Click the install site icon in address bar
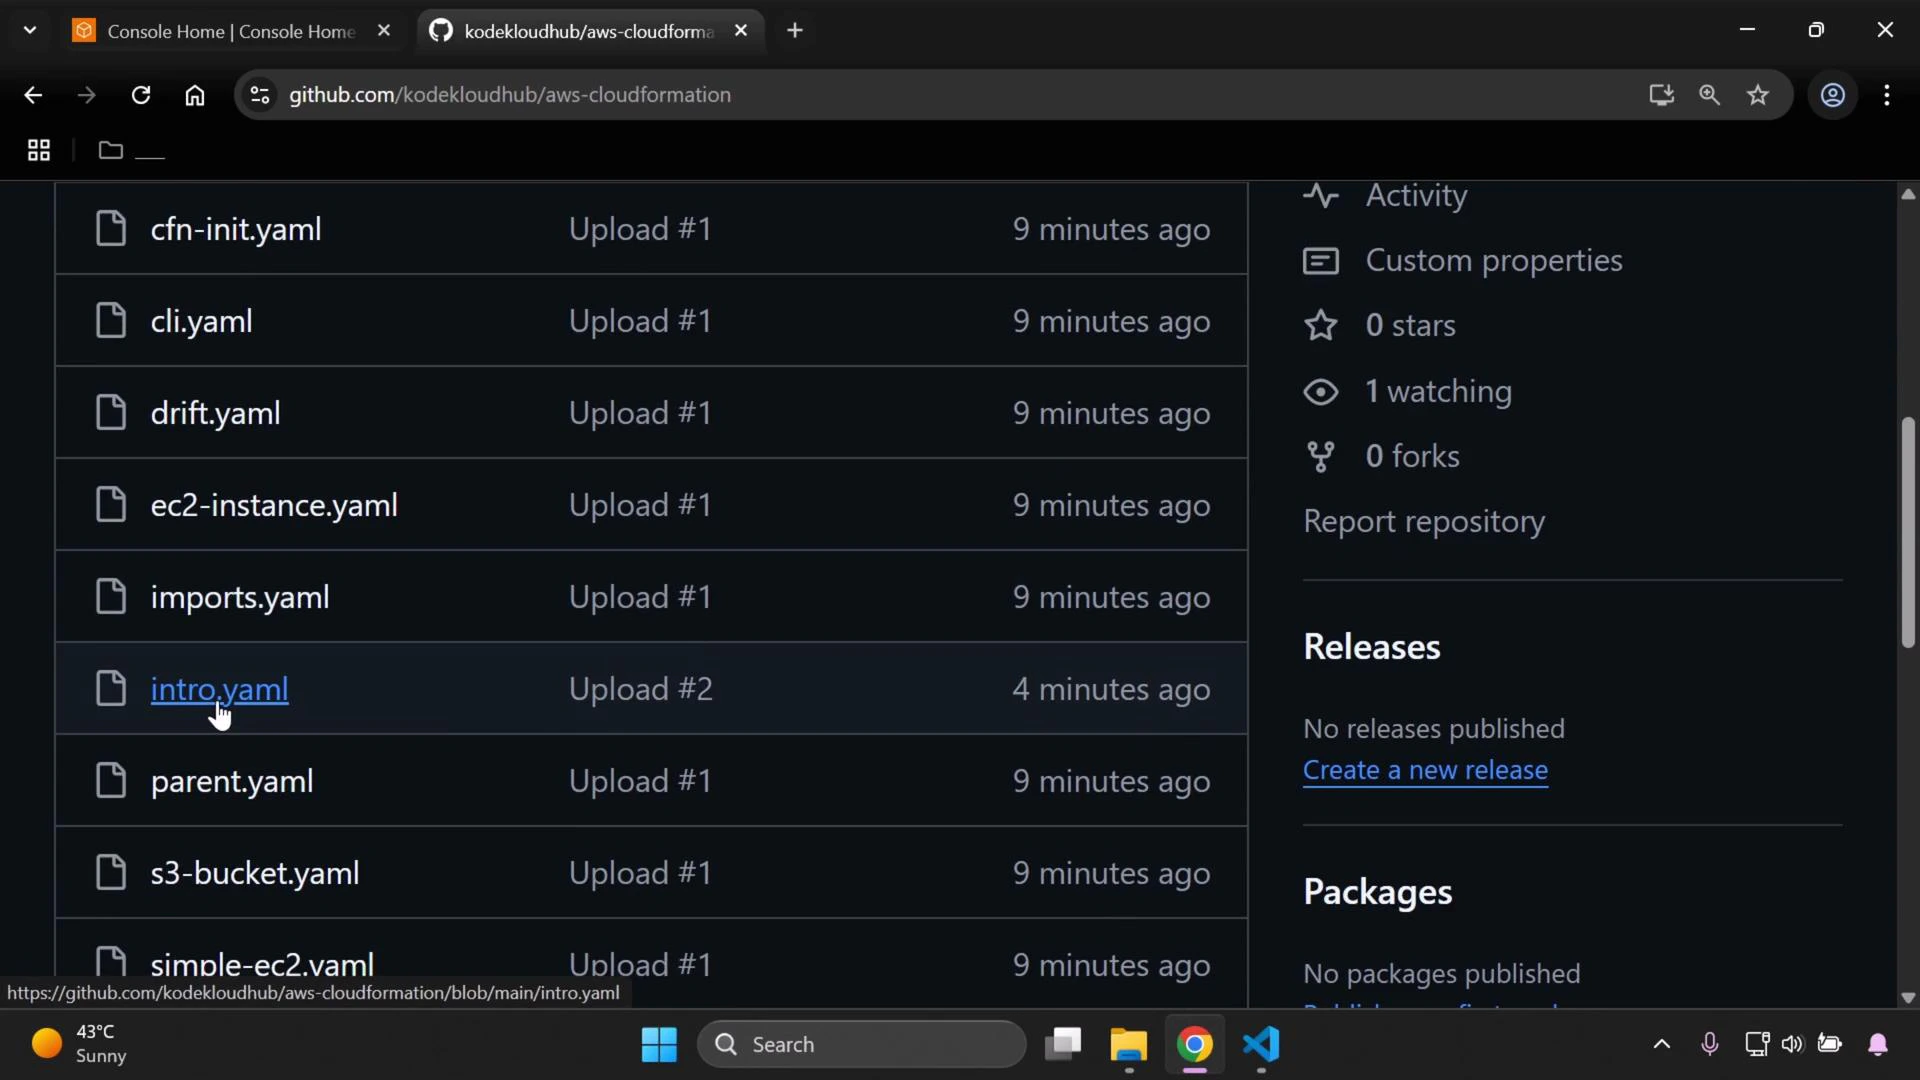 (1661, 95)
